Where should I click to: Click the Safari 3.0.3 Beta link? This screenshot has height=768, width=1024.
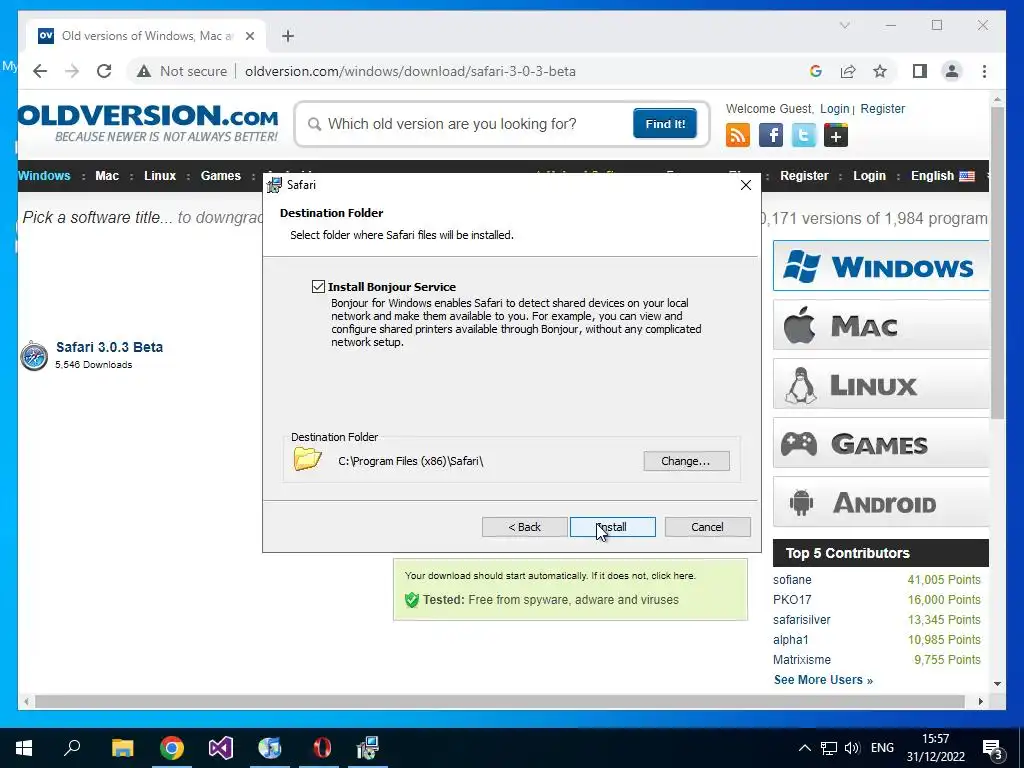pyautogui.click(x=109, y=347)
